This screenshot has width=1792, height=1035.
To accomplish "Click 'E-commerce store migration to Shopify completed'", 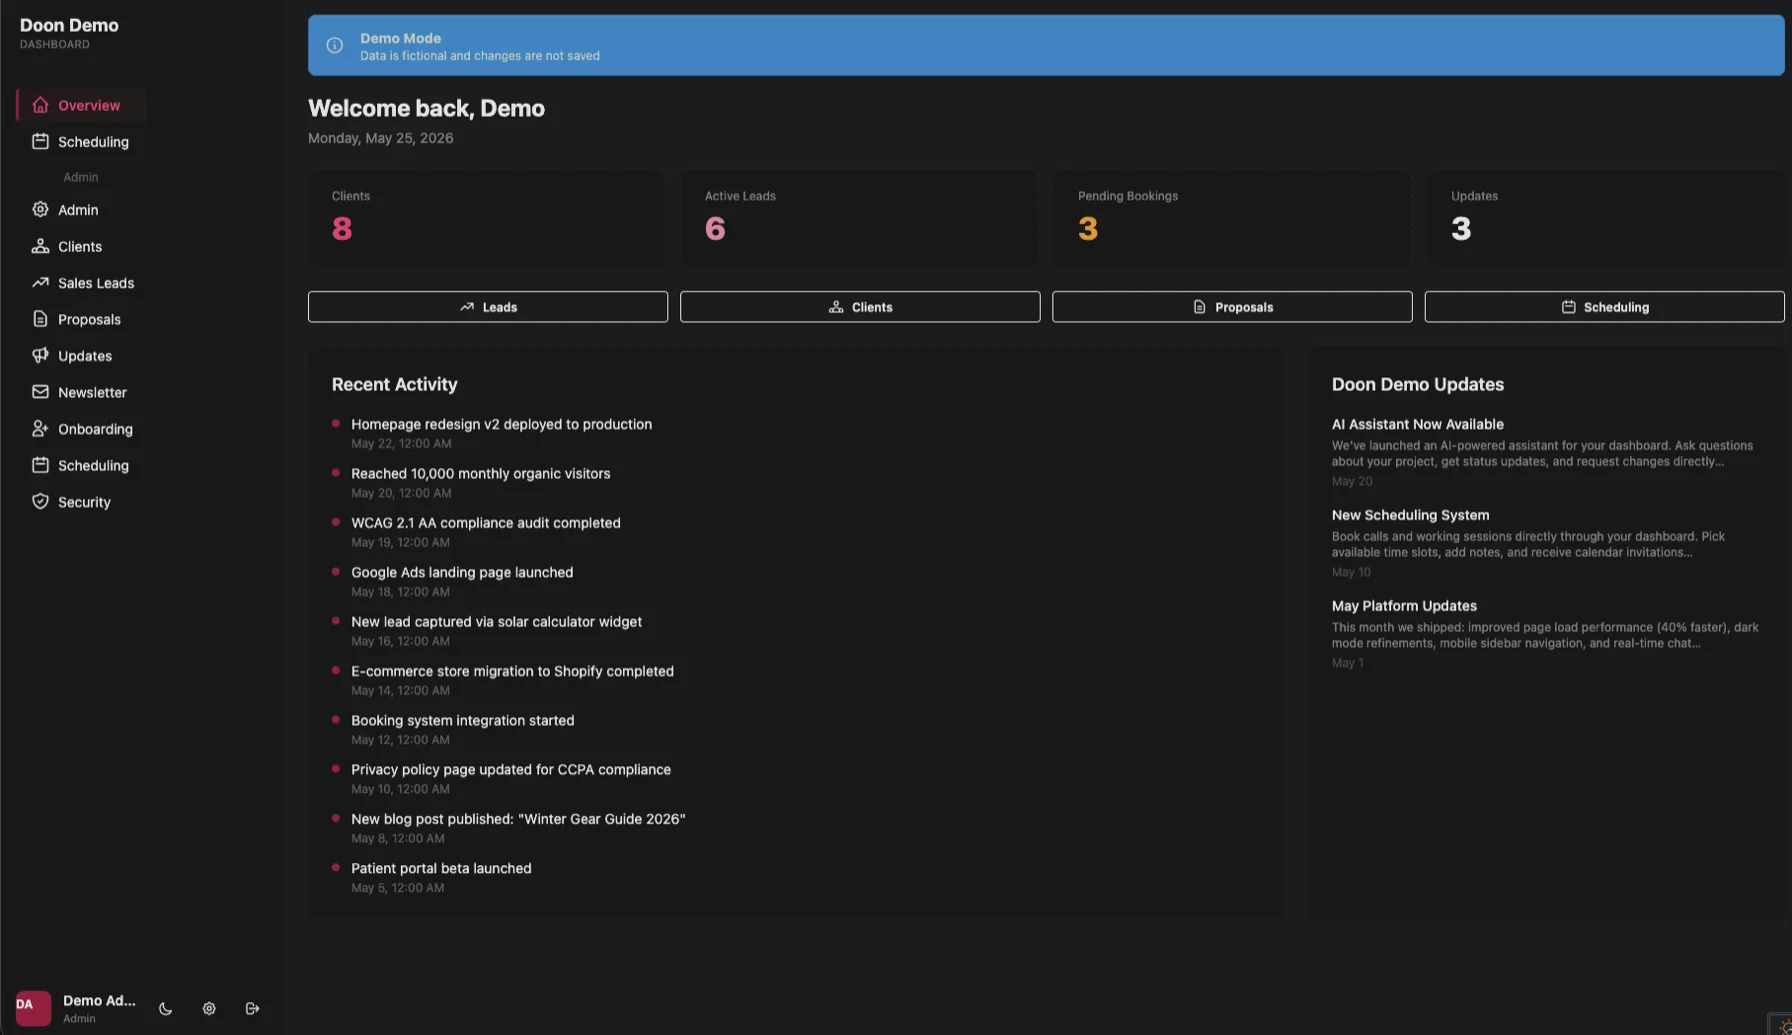I will [512, 671].
